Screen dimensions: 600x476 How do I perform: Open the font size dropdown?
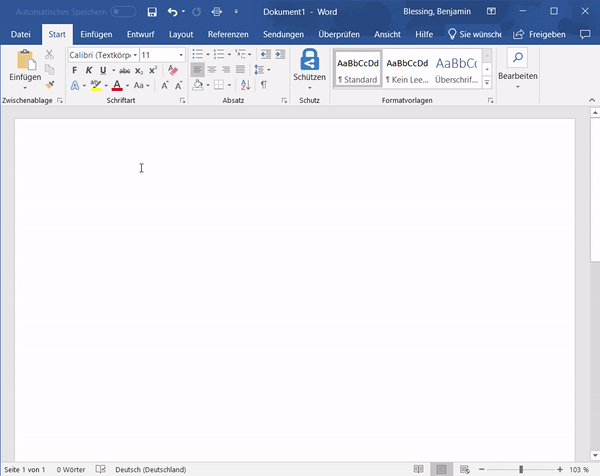(x=181, y=55)
